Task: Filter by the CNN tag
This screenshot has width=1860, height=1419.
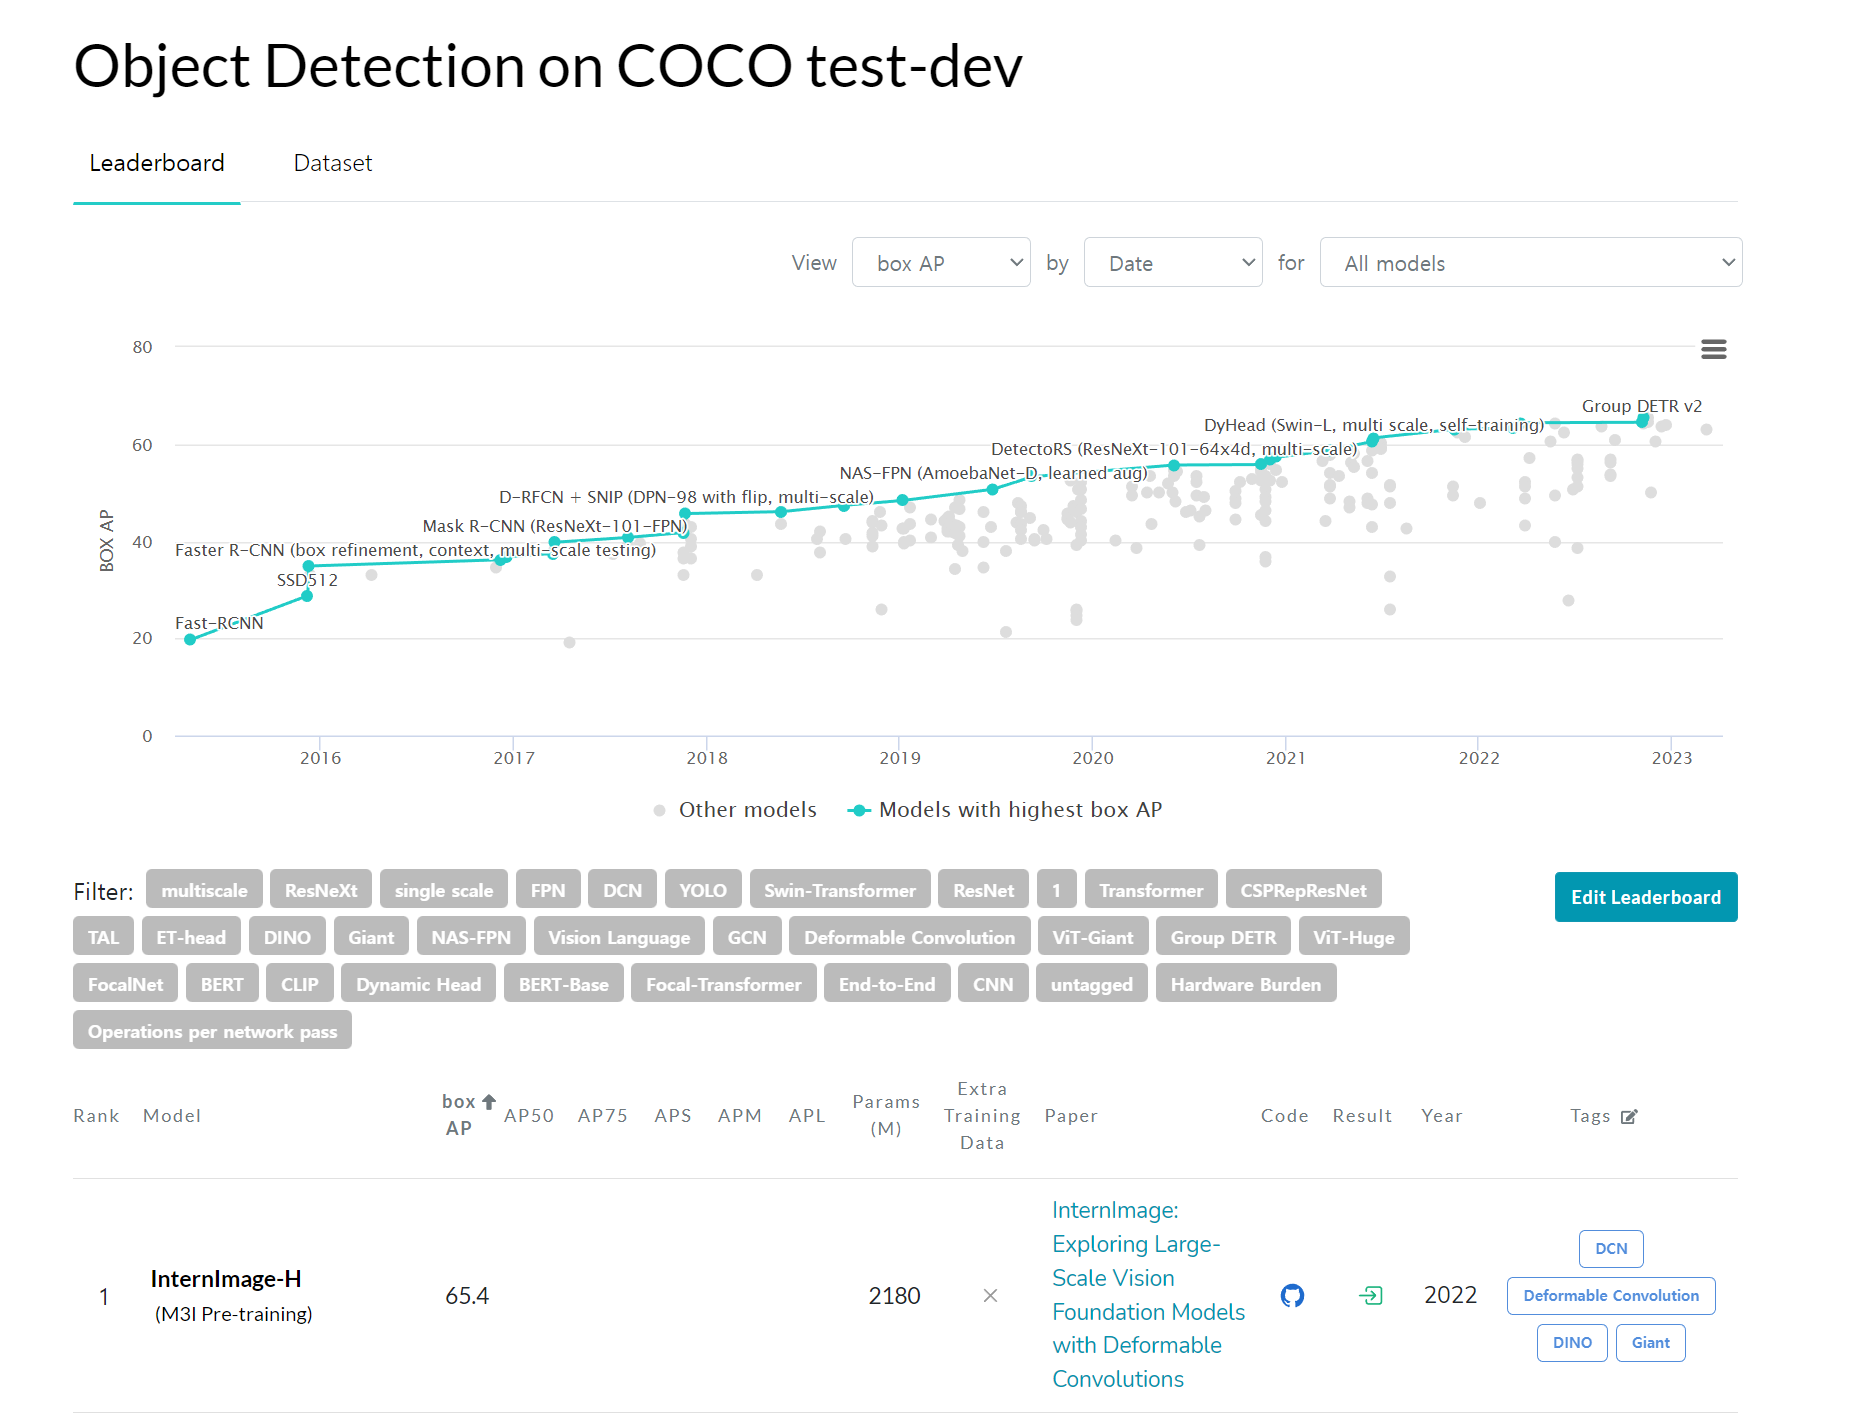Action: [x=993, y=984]
